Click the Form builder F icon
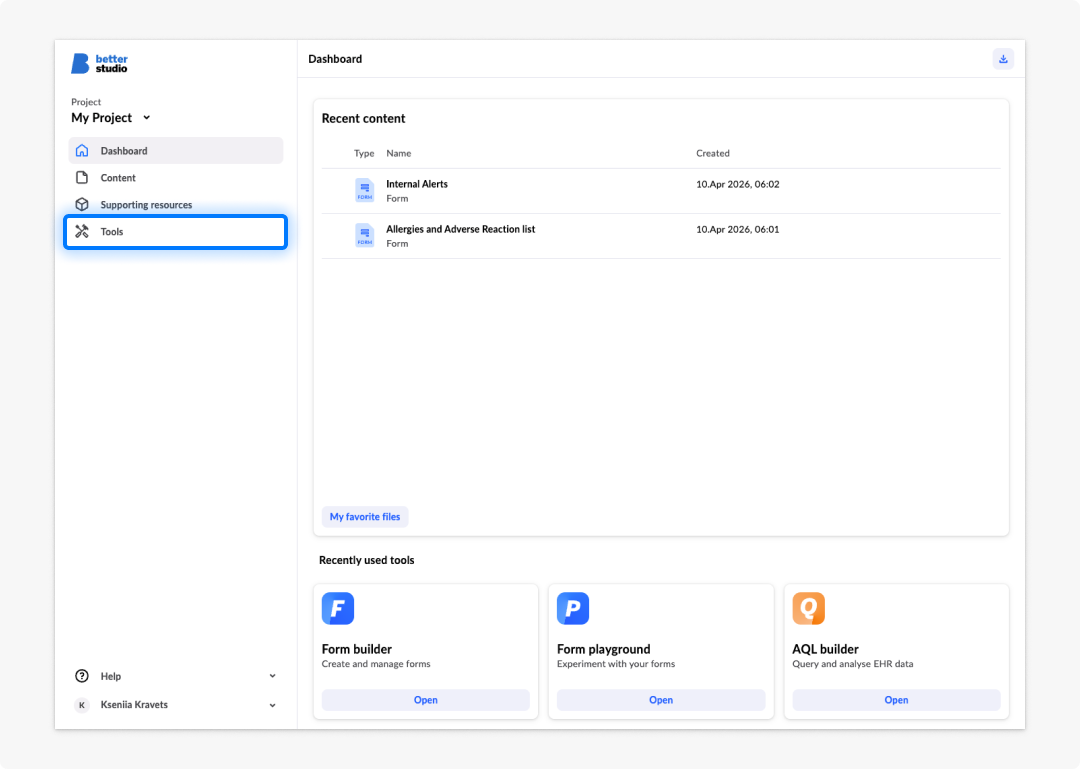 pos(338,608)
